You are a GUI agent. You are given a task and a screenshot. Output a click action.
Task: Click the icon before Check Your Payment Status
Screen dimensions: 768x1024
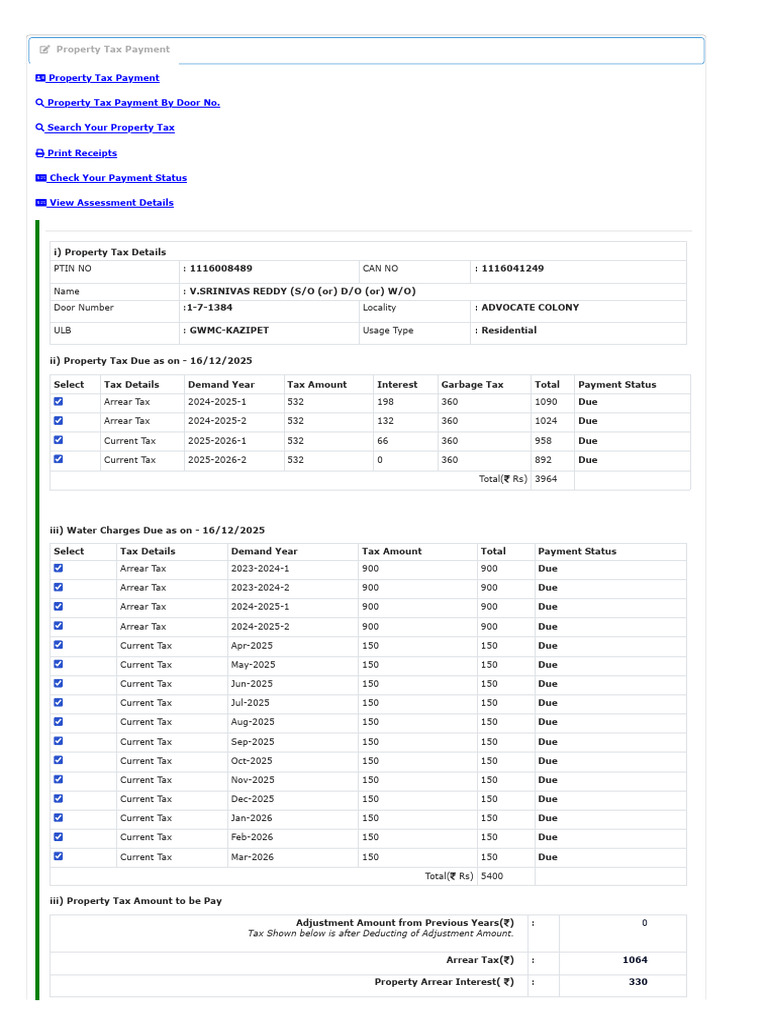41,178
